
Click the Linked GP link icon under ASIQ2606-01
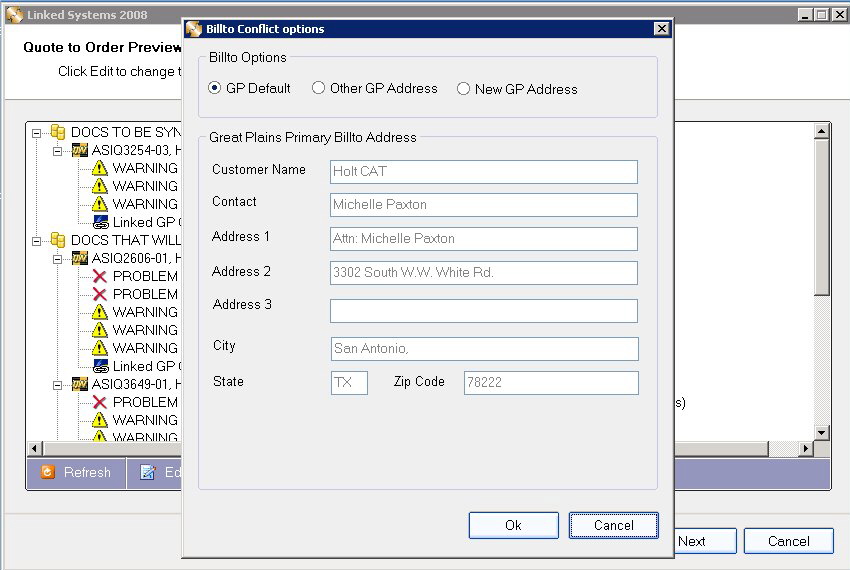(101, 366)
